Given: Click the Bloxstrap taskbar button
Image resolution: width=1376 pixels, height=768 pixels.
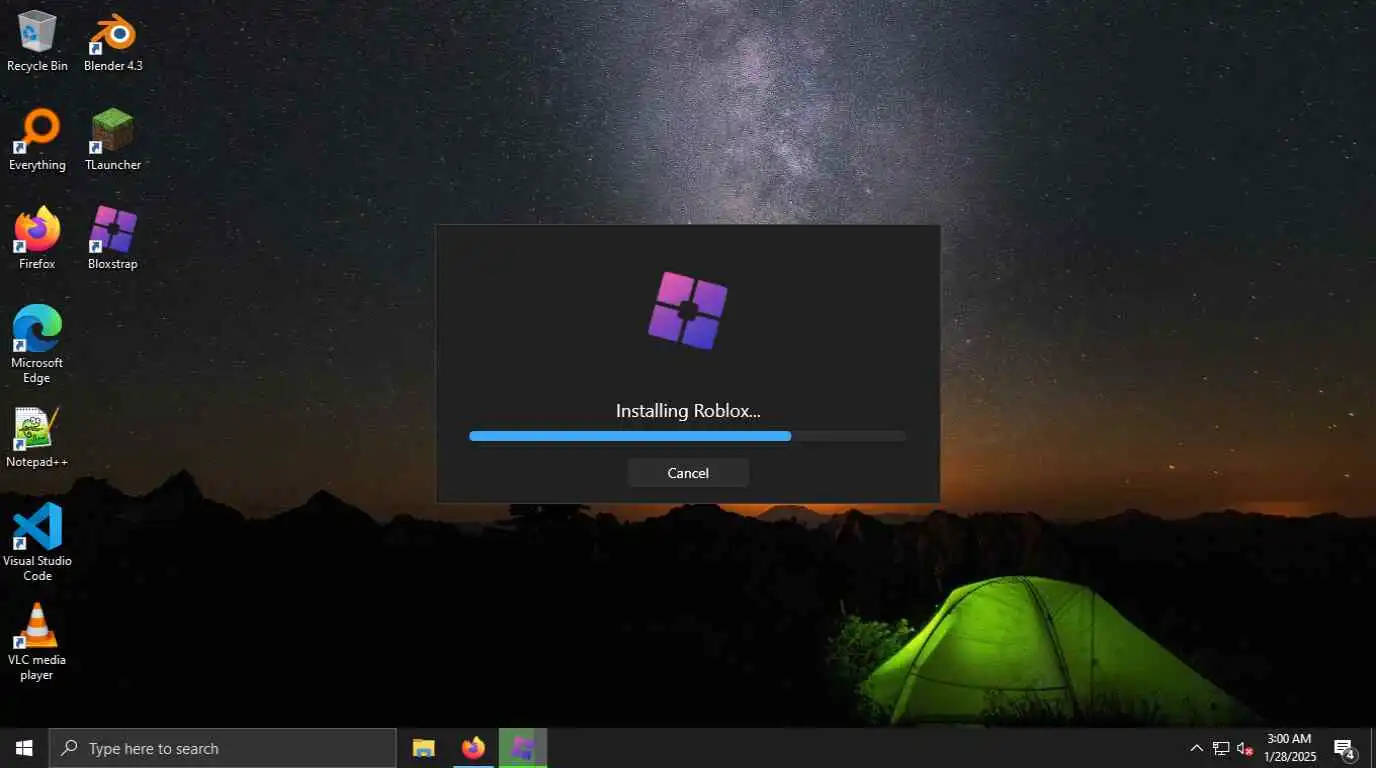Looking at the screenshot, I should [523, 748].
